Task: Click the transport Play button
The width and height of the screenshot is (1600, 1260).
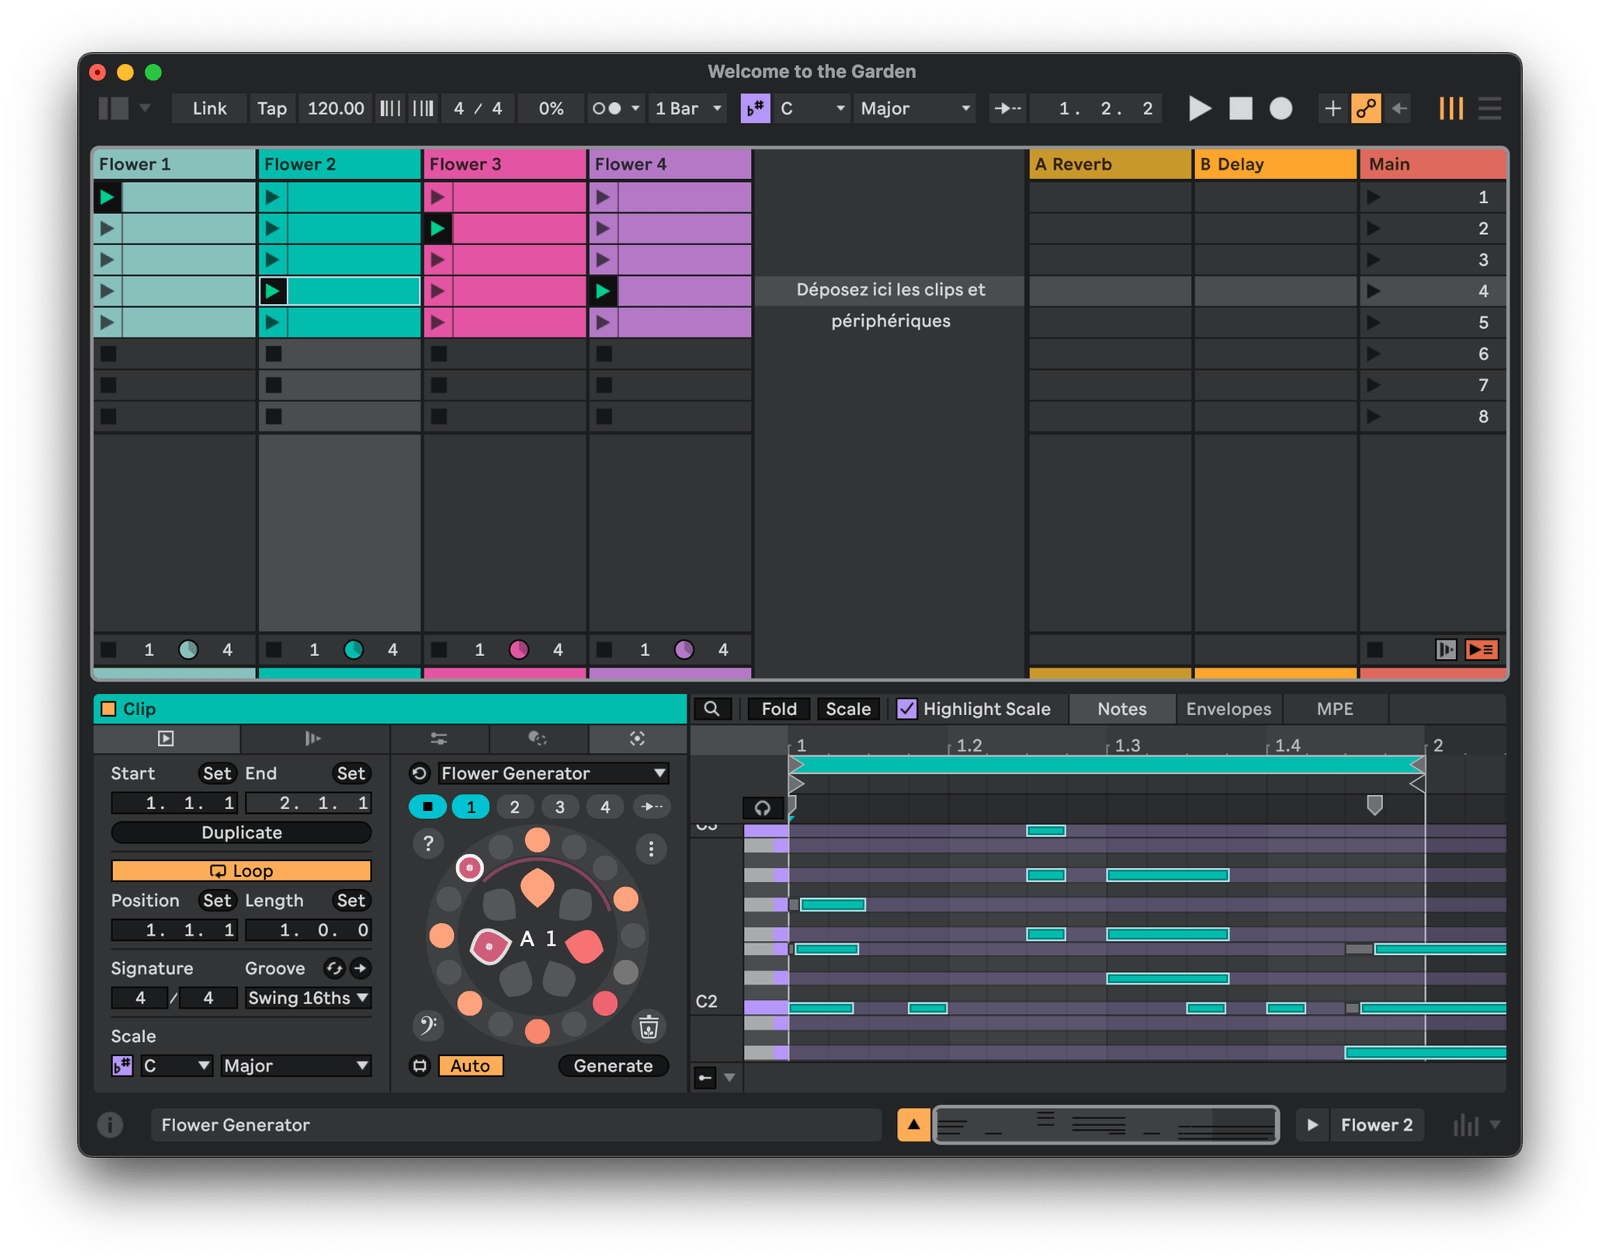Action: (x=1199, y=108)
